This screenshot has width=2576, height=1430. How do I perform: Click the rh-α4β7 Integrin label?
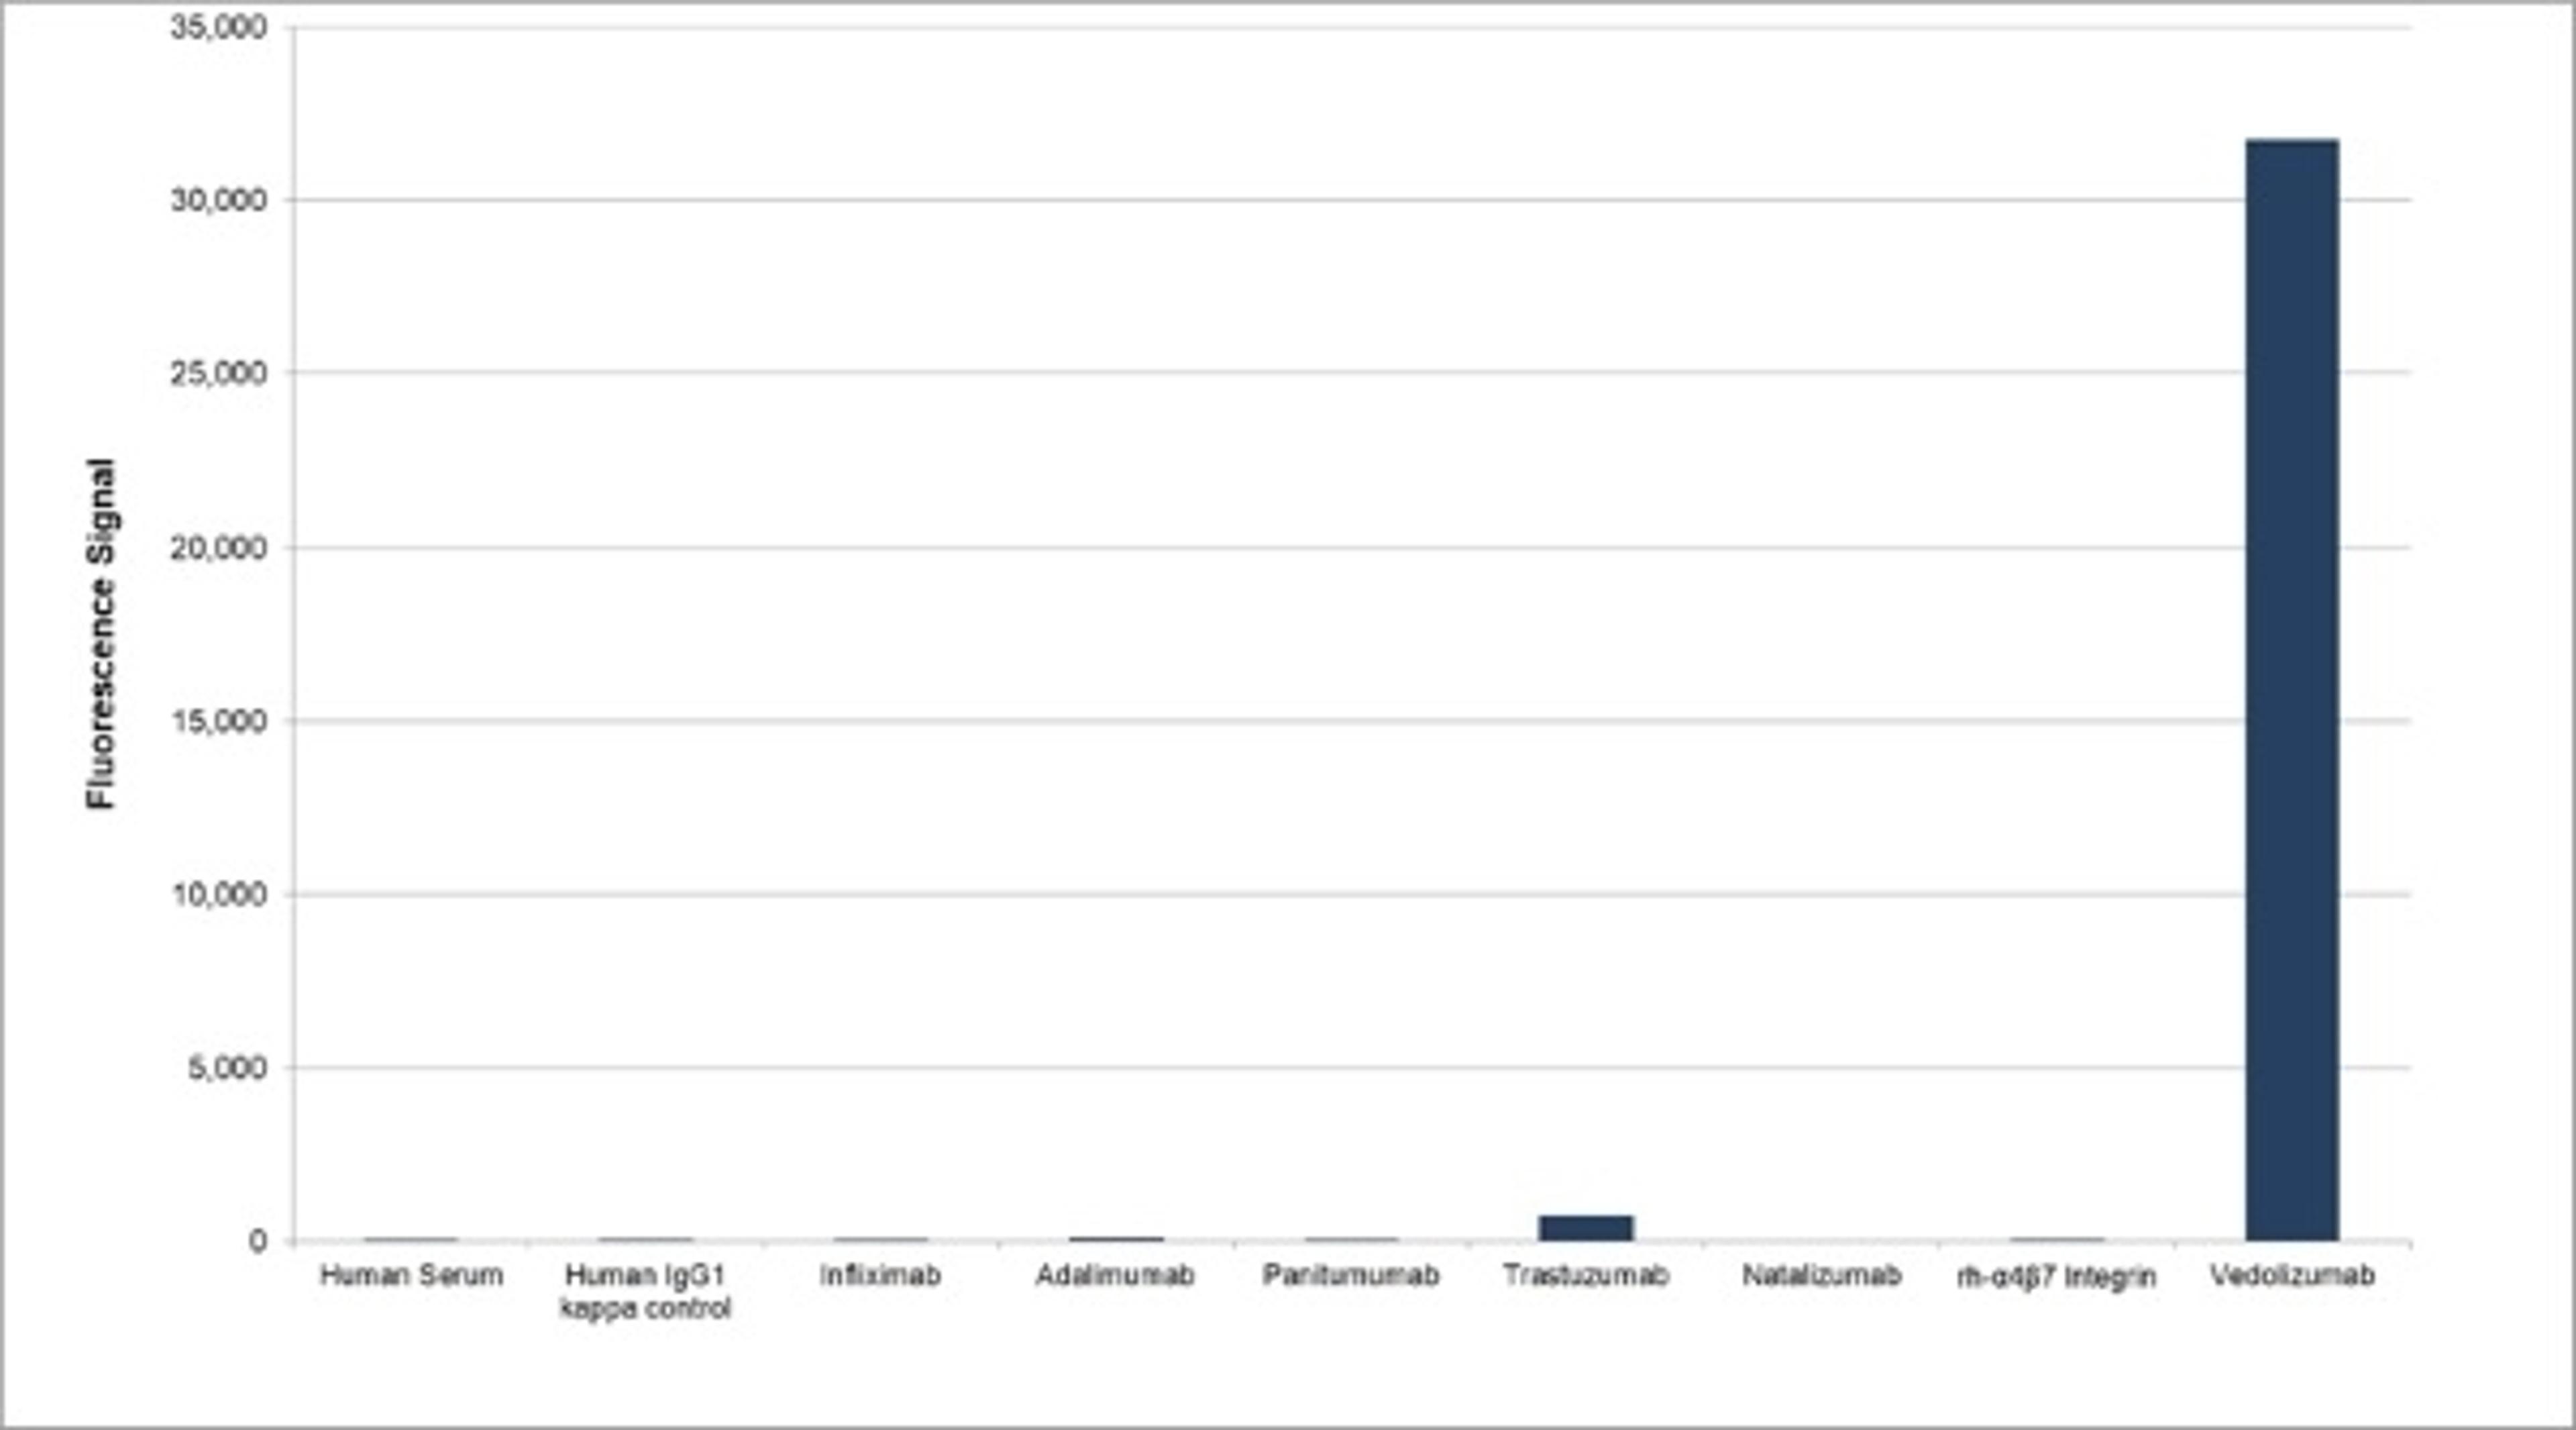[2056, 1277]
